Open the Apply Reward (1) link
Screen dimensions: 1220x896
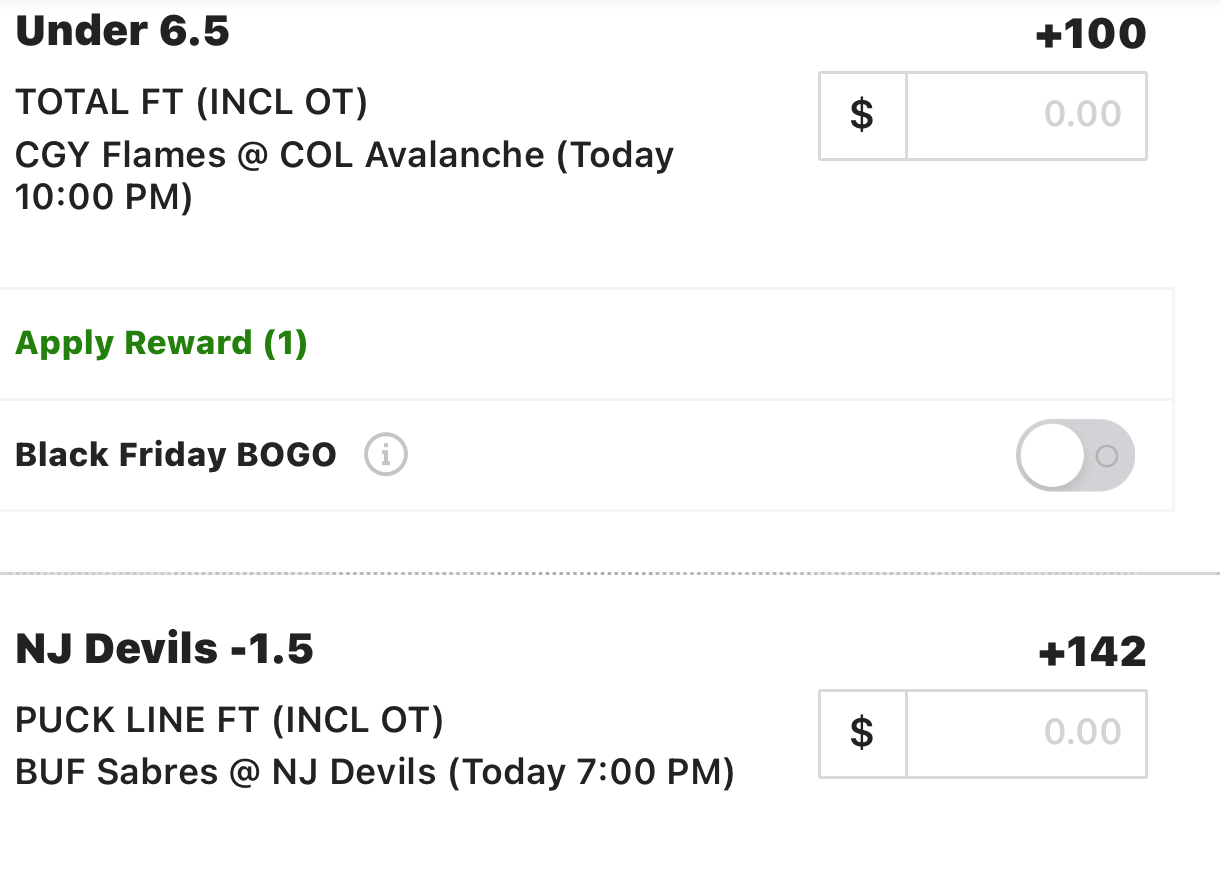coord(161,343)
